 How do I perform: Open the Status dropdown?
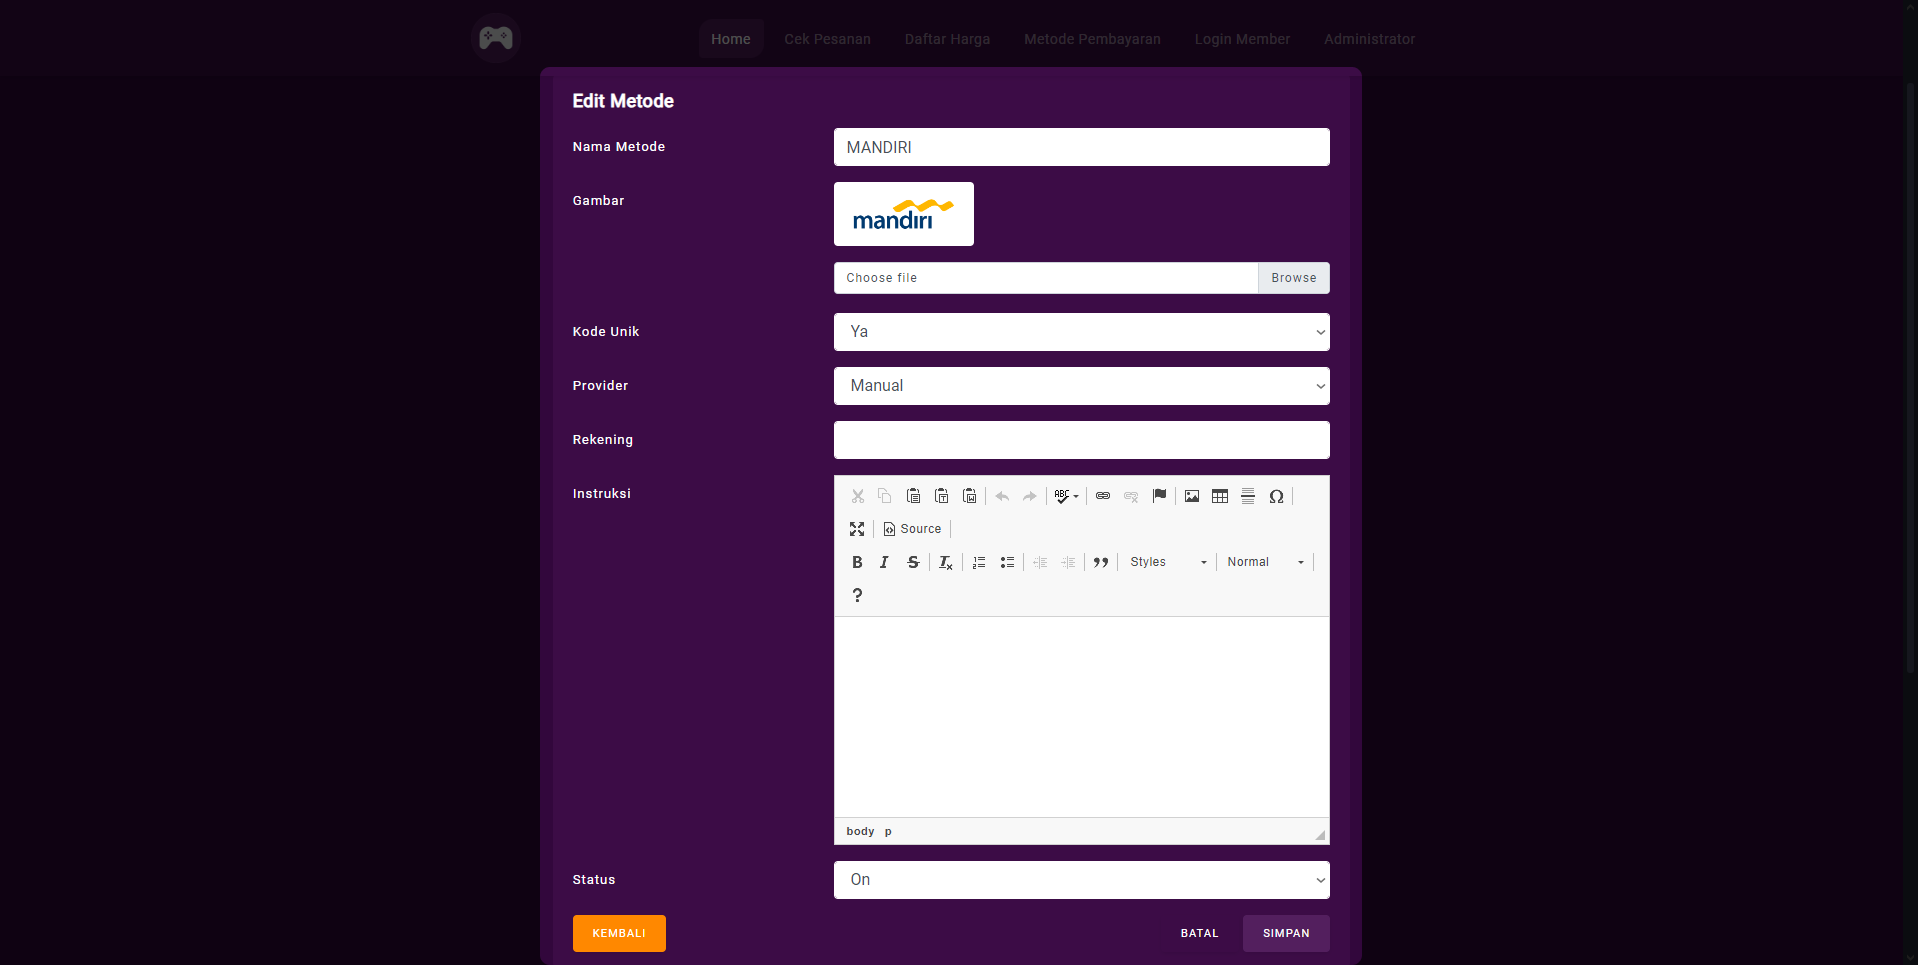pyautogui.click(x=1082, y=880)
